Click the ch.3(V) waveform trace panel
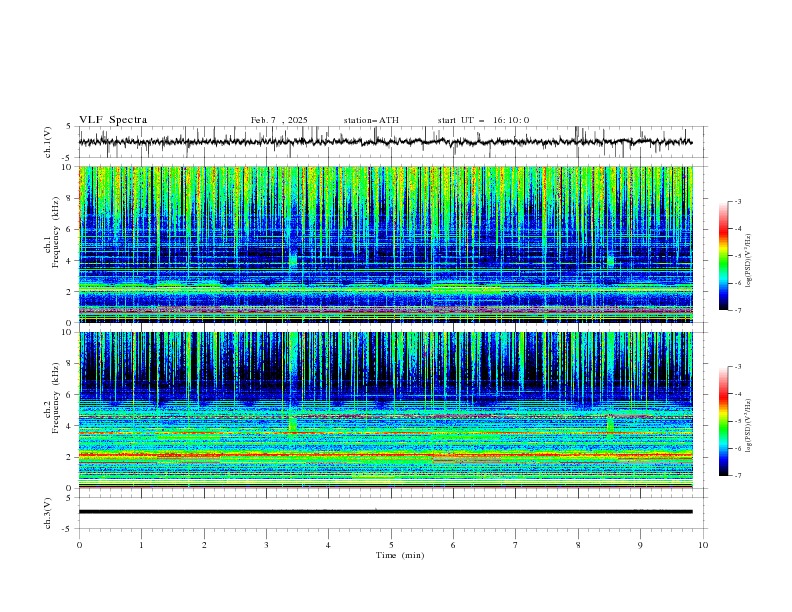 (x=393, y=513)
